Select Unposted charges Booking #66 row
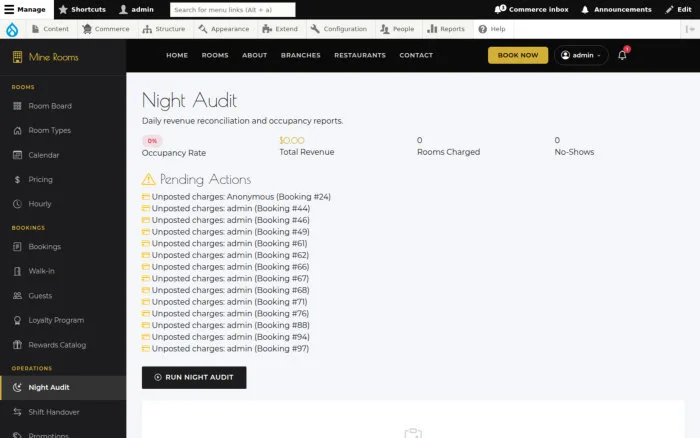This screenshot has height=438, width=700. point(225,267)
